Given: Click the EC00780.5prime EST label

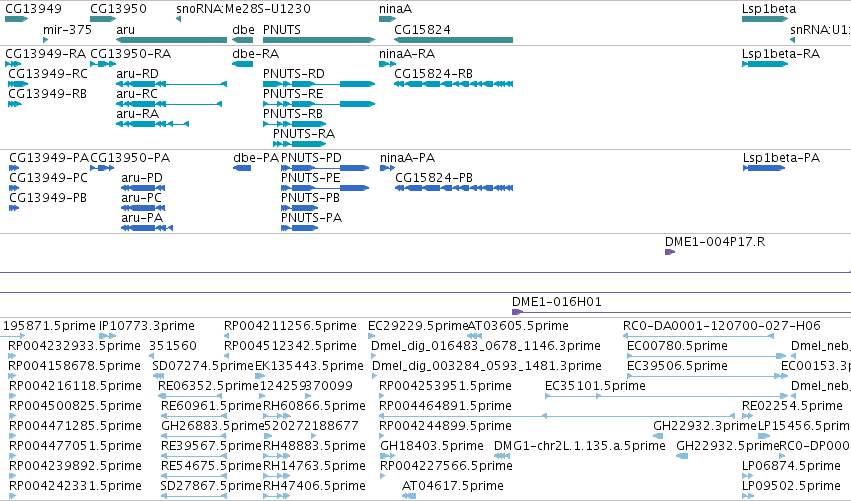Looking at the screenshot, I should 677,346.
